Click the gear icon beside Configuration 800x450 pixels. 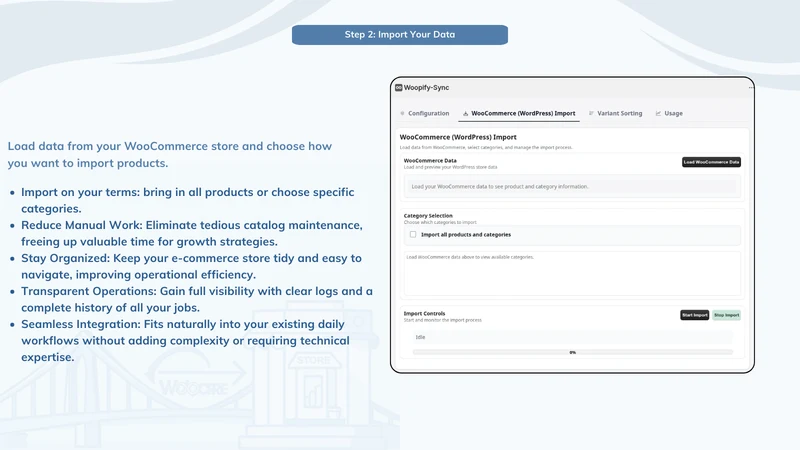point(402,113)
